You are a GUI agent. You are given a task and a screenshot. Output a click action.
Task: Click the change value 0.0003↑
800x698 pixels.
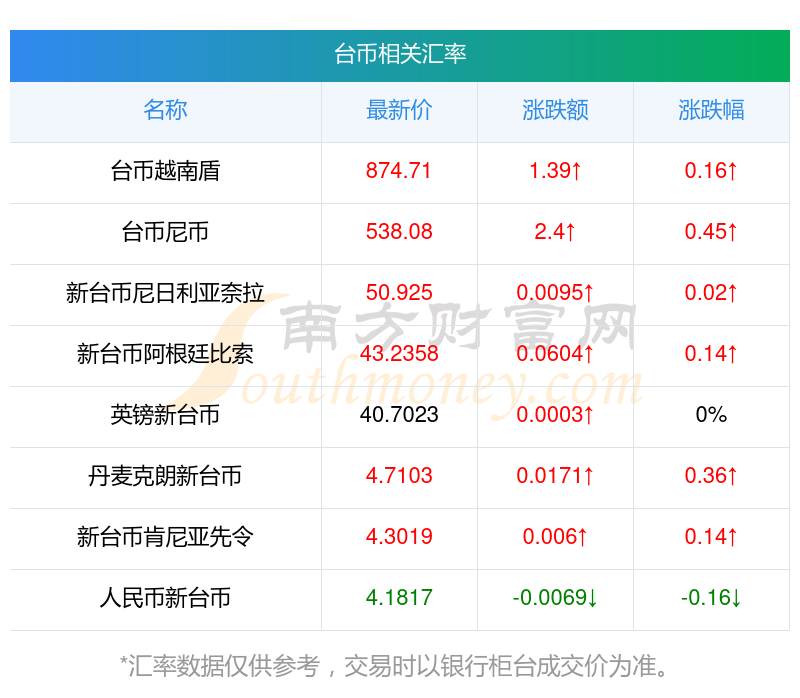[x=555, y=415]
